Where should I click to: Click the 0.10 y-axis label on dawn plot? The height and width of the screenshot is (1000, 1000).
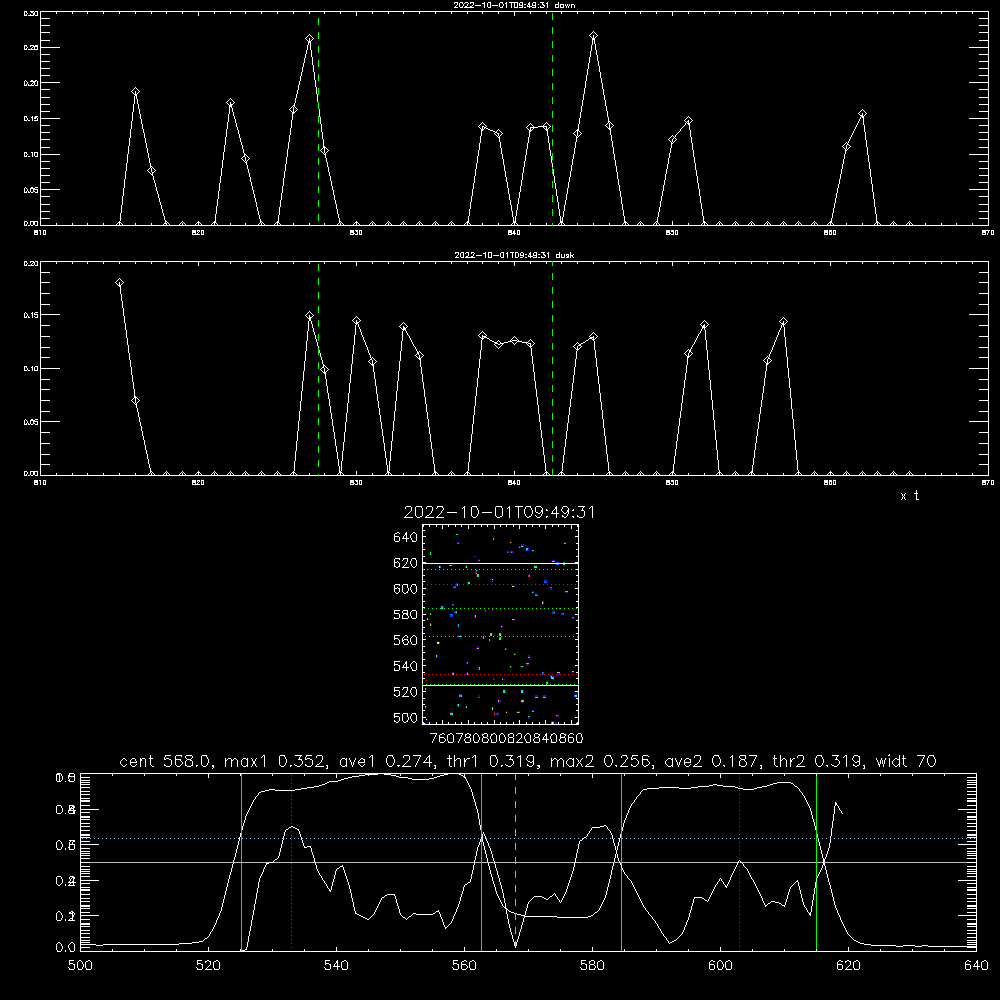click(x=31, y=154)
